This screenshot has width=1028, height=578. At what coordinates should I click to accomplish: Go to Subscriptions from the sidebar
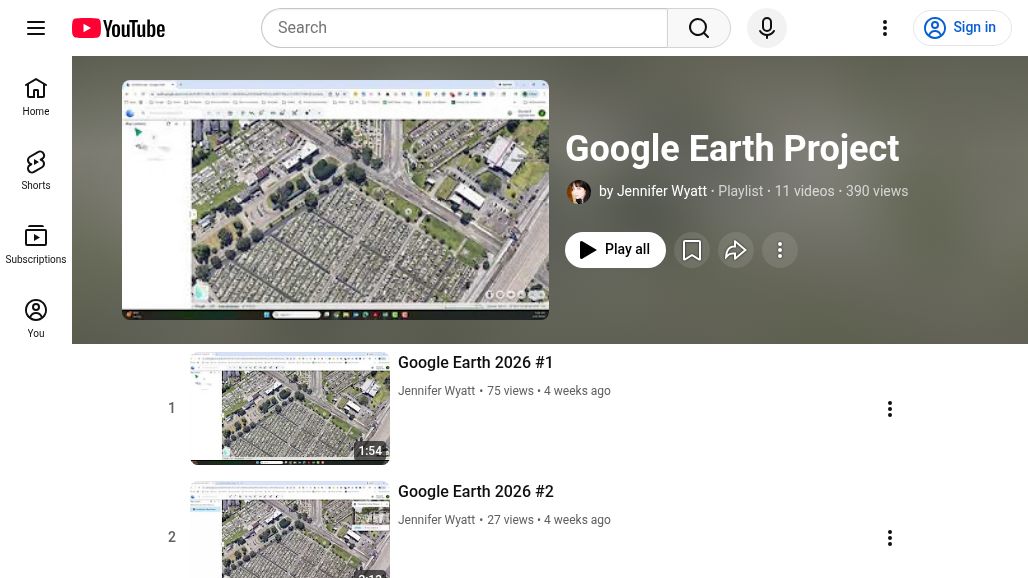pos(36,244)
